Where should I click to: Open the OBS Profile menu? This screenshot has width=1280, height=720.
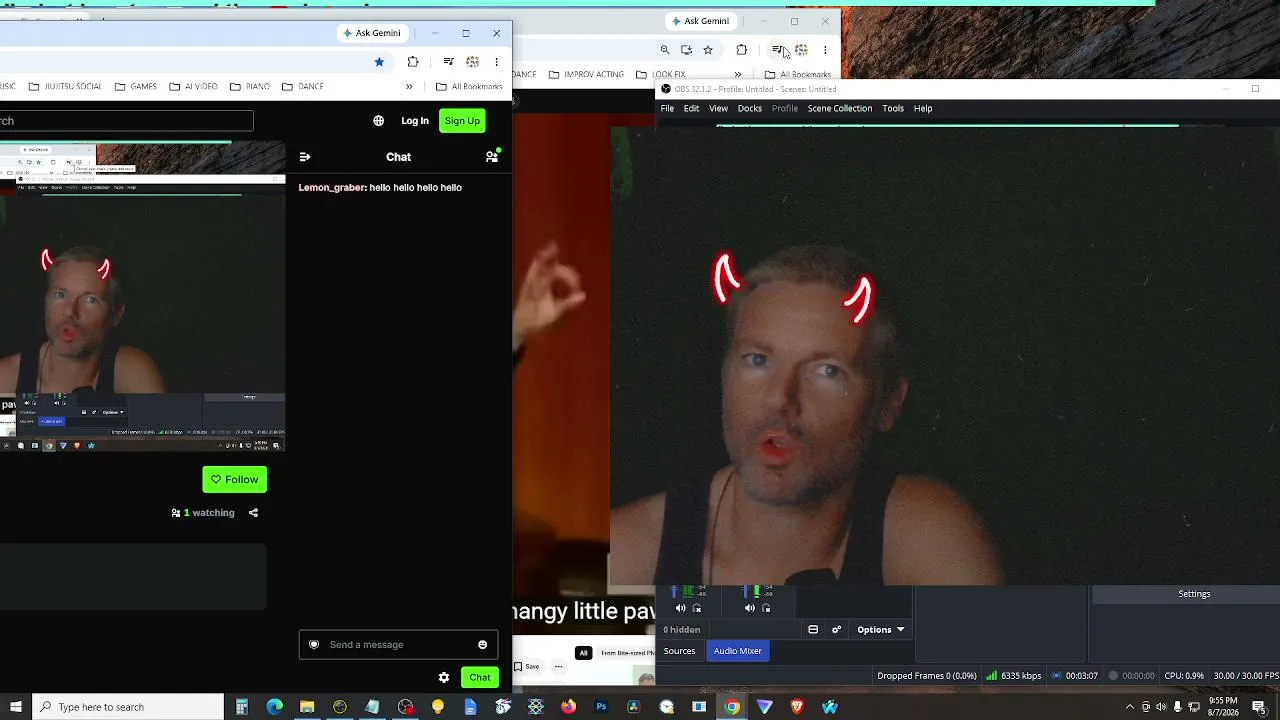point(785,109)
